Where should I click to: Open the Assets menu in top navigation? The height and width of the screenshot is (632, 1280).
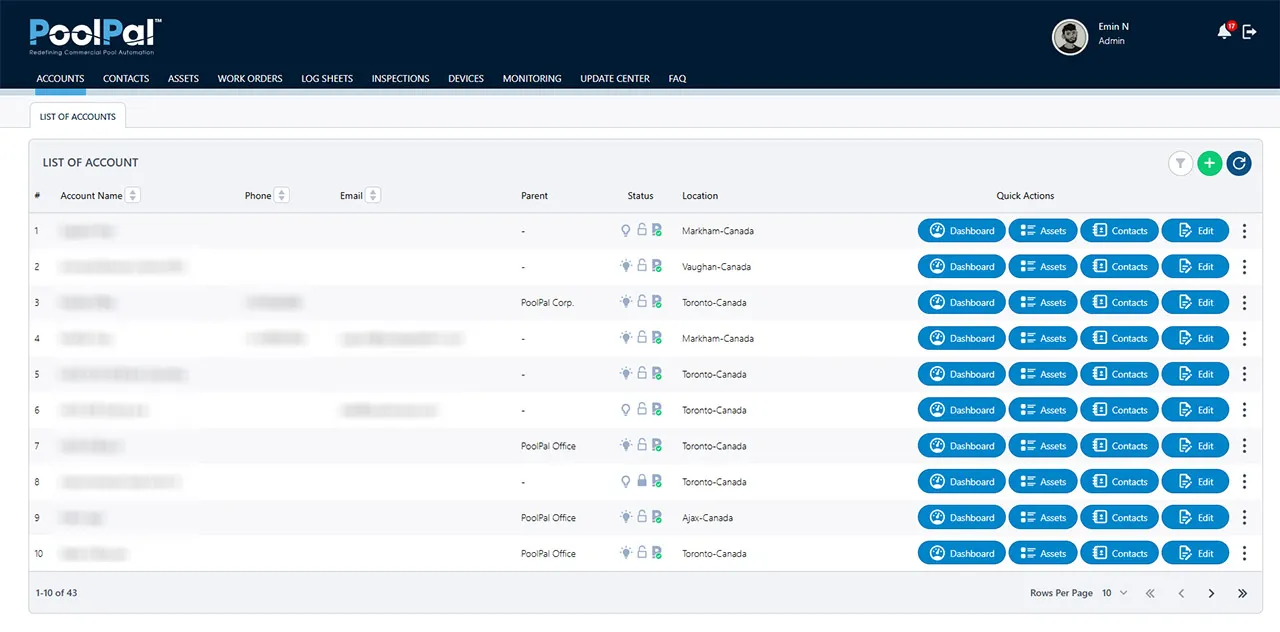(x=183, y=79)
